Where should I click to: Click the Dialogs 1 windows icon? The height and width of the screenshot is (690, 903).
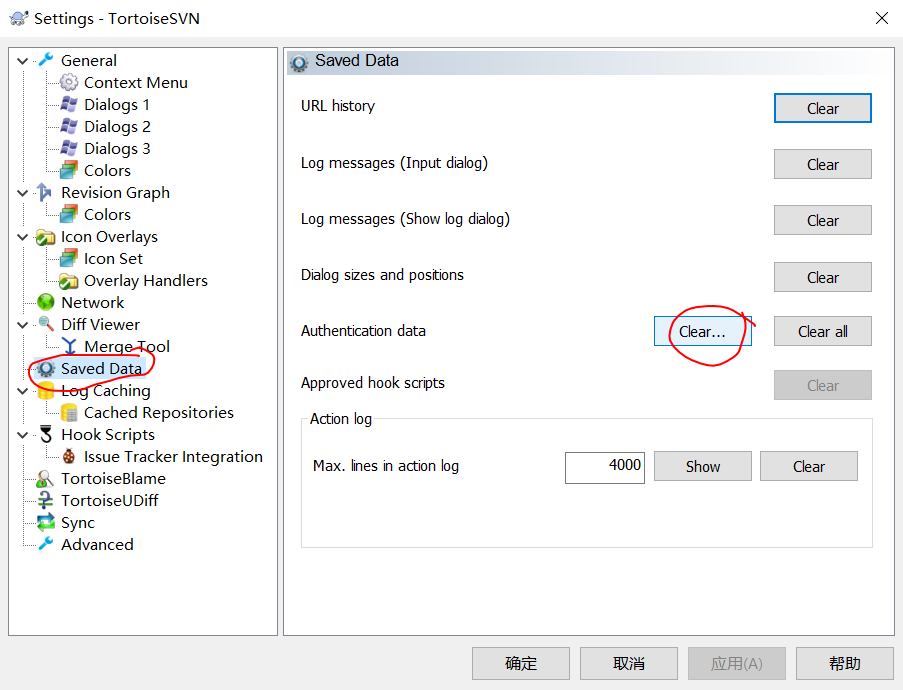point(69,104)
